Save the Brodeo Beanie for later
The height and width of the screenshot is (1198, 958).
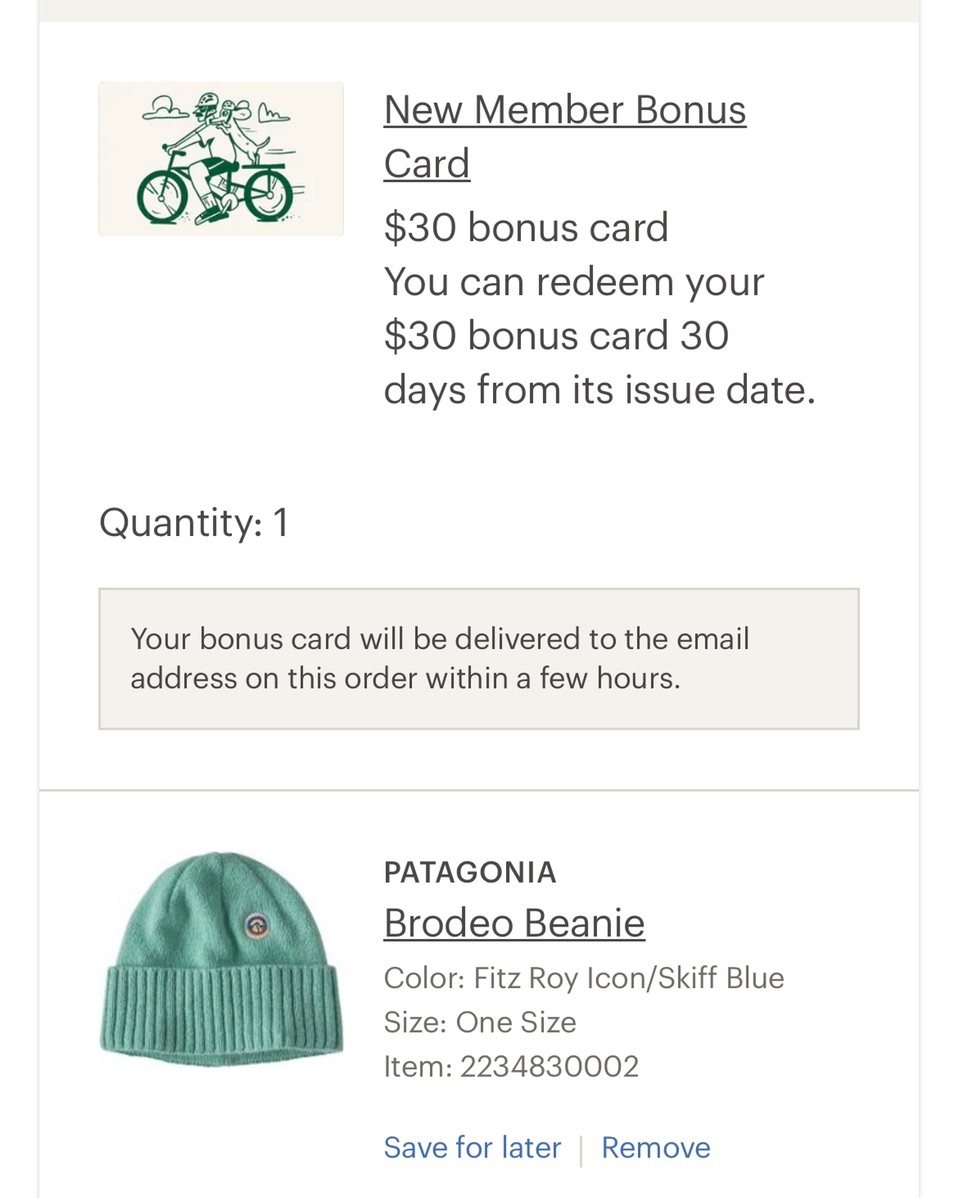click(x=472, y=1148)
